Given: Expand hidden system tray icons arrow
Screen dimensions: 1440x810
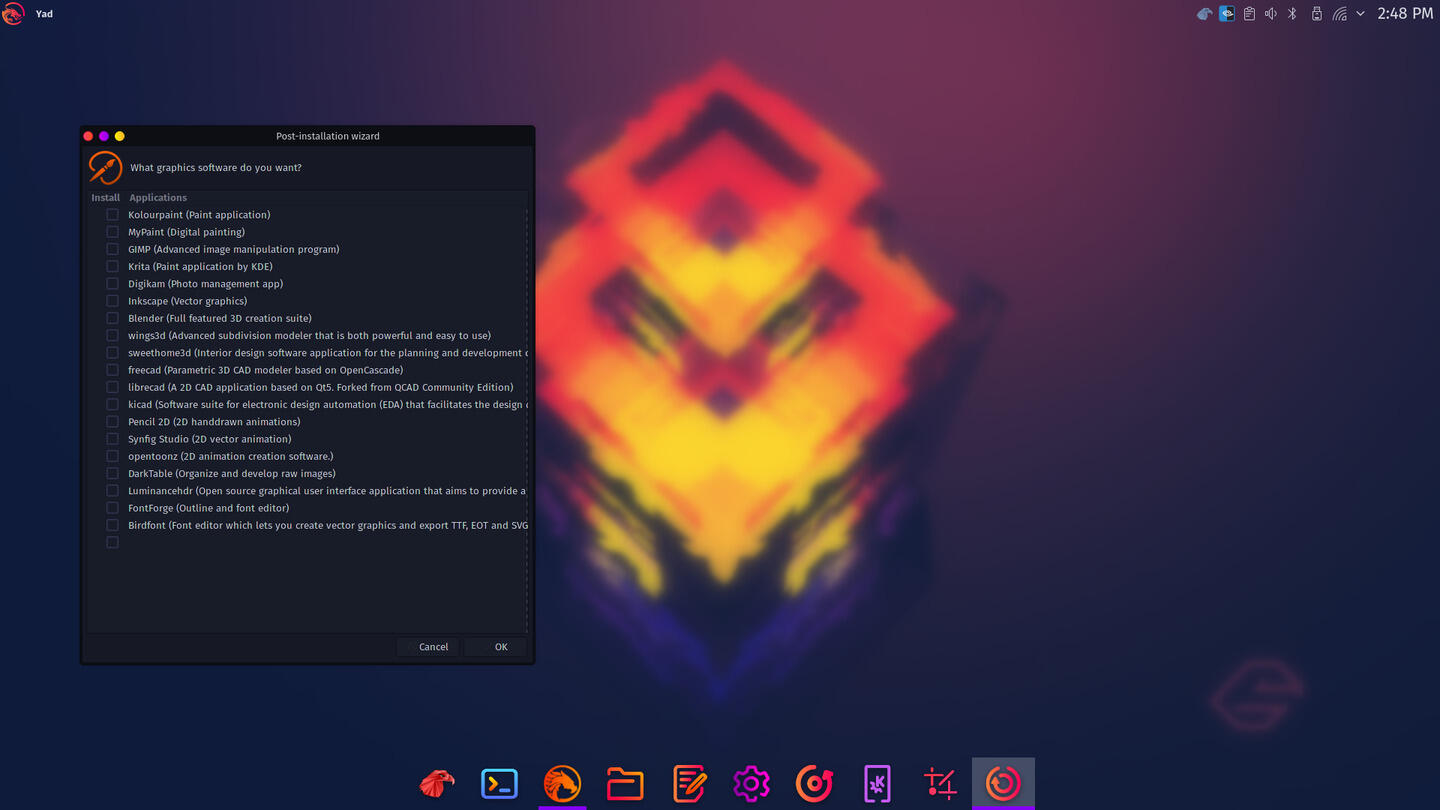Looking at the screenshot, I should pos(1360,14).
